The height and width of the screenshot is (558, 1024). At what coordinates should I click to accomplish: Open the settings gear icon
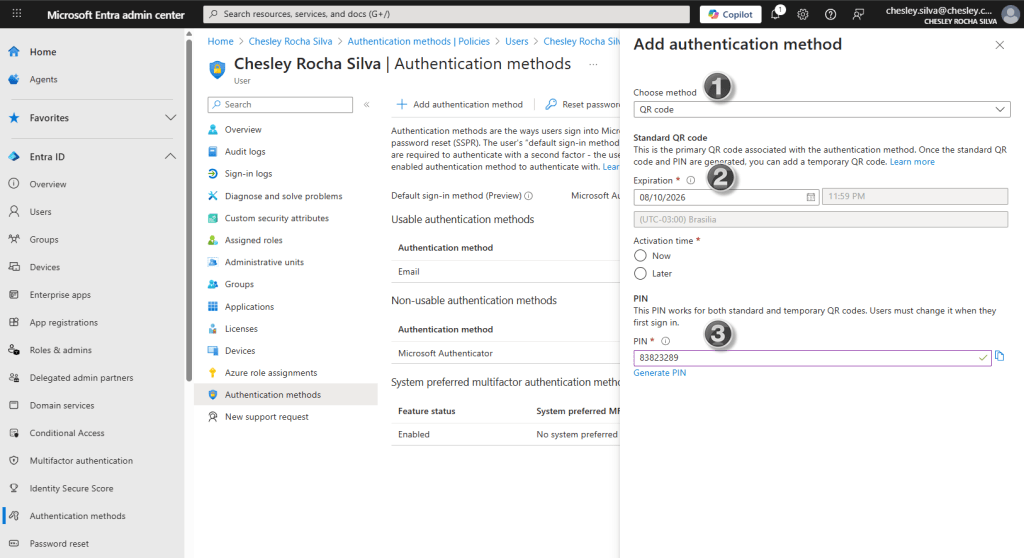point(802,14)
